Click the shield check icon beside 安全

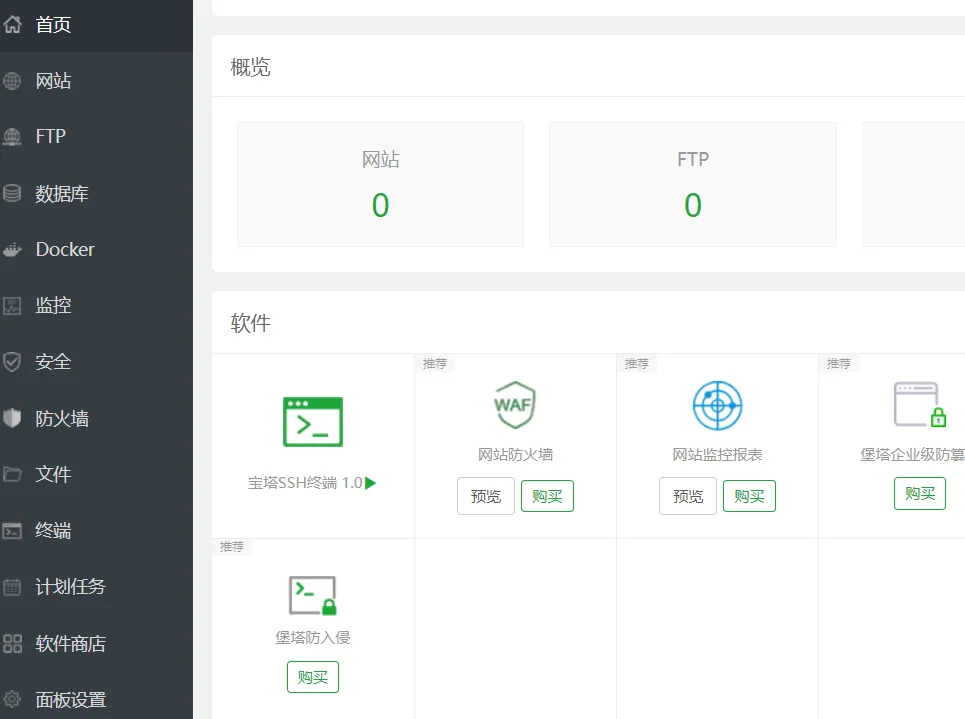click(12, 362)
